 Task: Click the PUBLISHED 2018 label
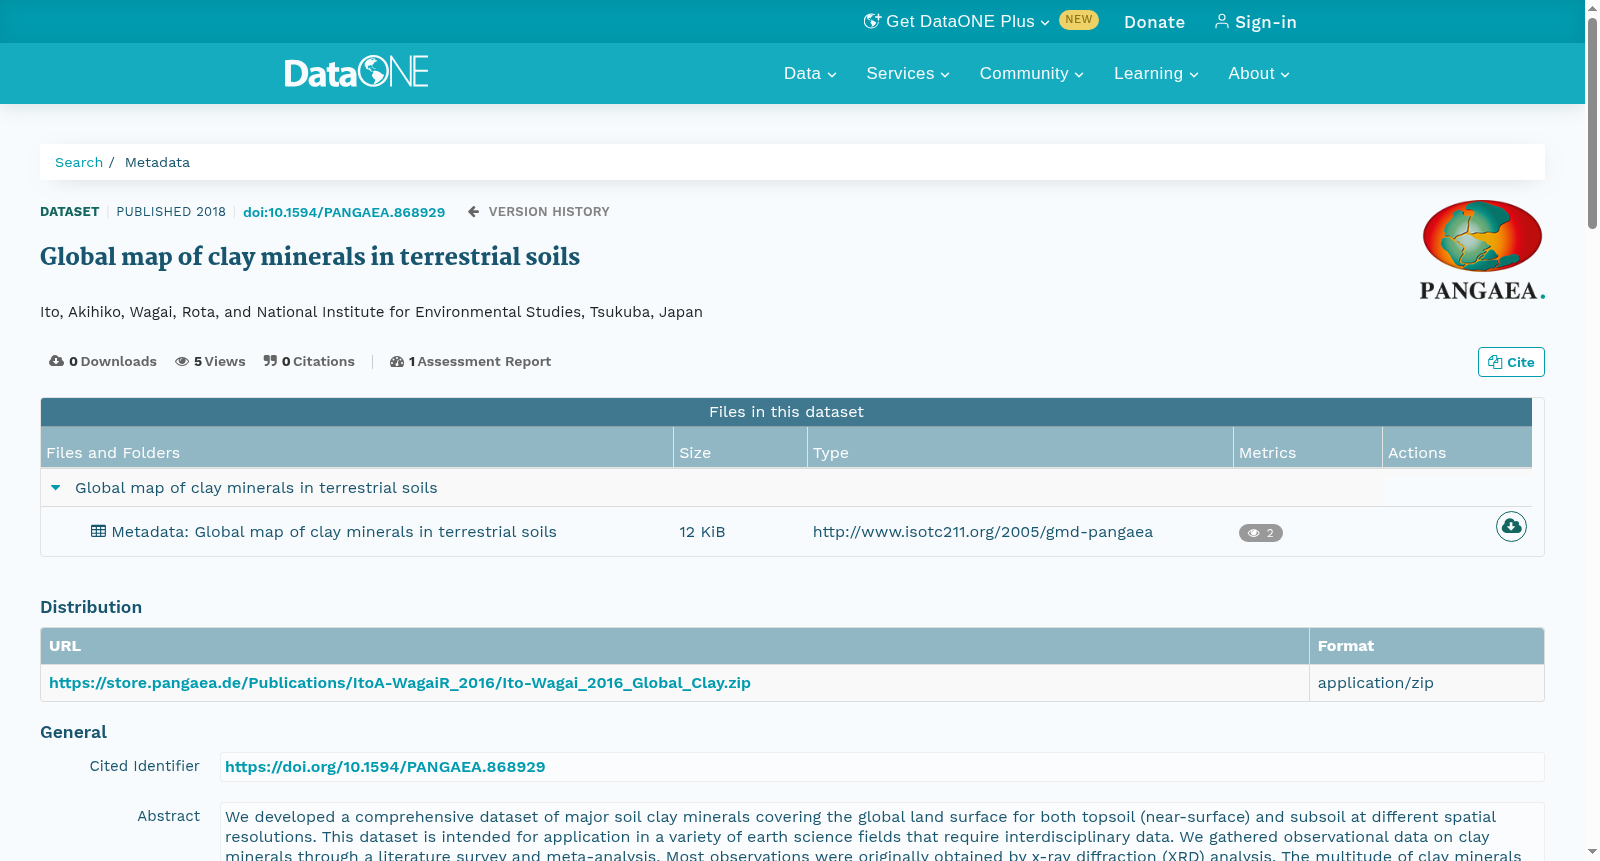tap(171, 212)
